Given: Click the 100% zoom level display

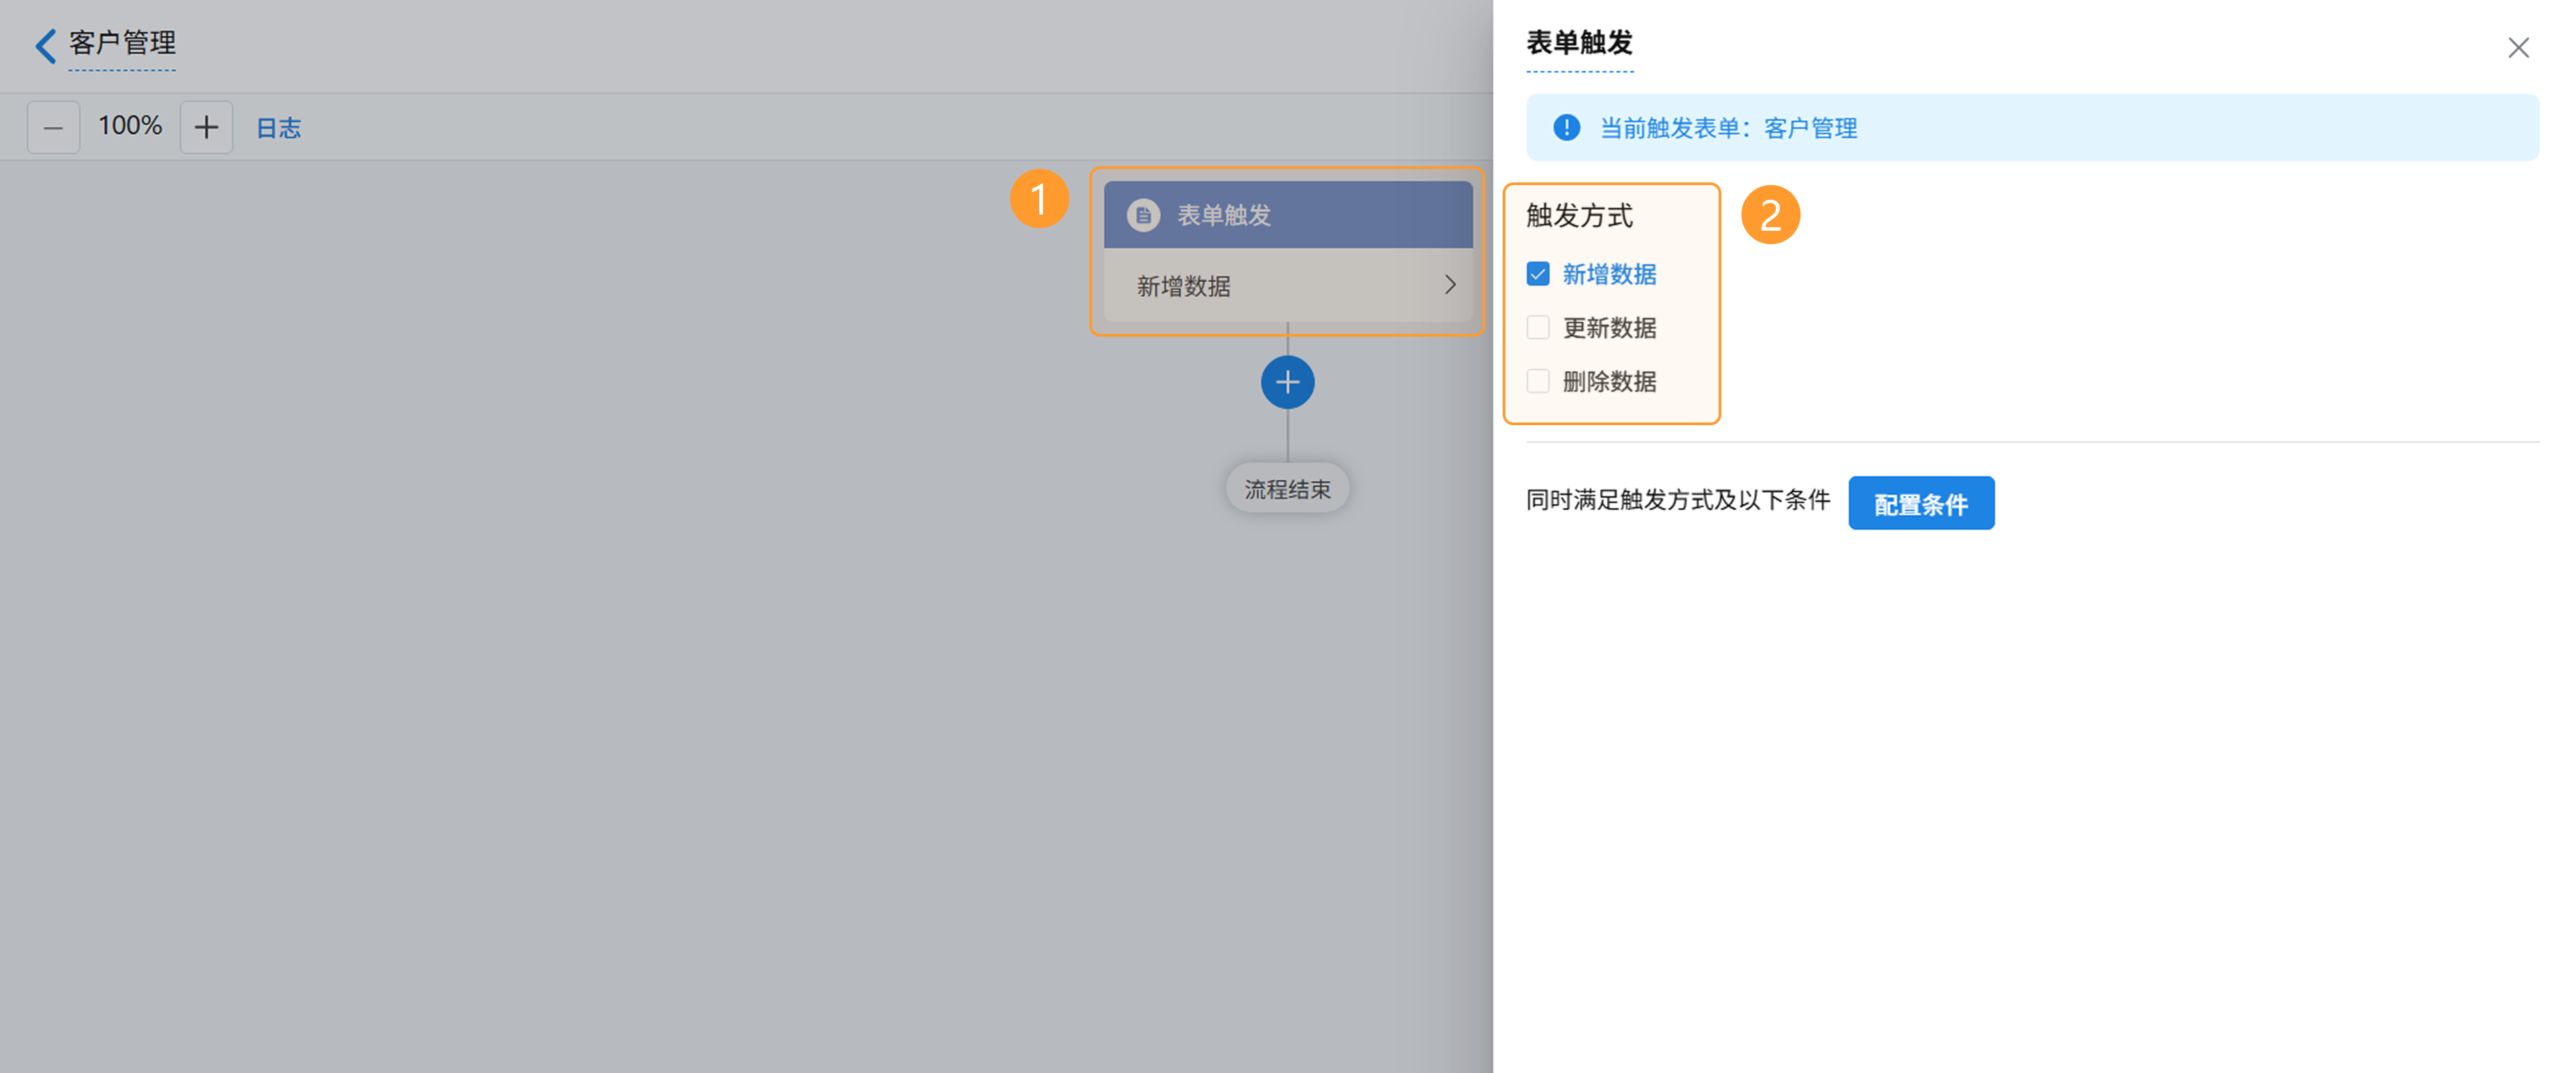Looking at the screenshot, I should tap(130, 126).
